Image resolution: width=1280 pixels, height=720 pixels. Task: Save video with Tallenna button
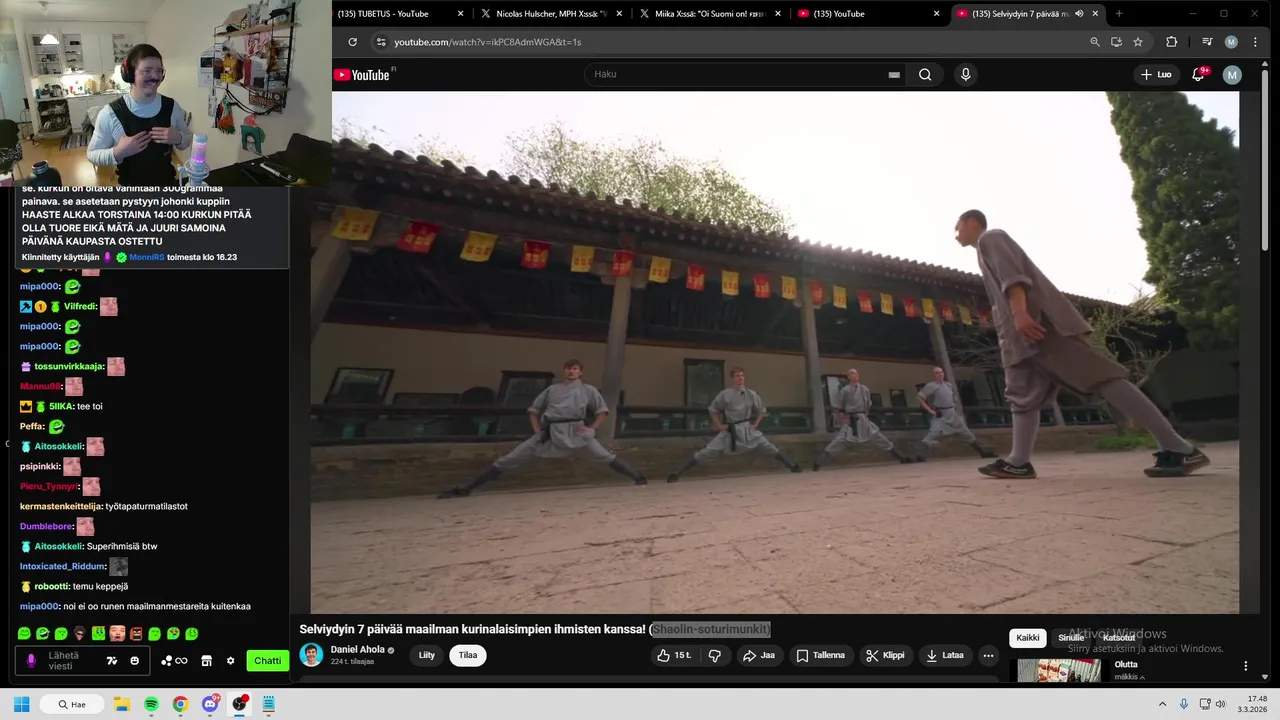point(820,655)
